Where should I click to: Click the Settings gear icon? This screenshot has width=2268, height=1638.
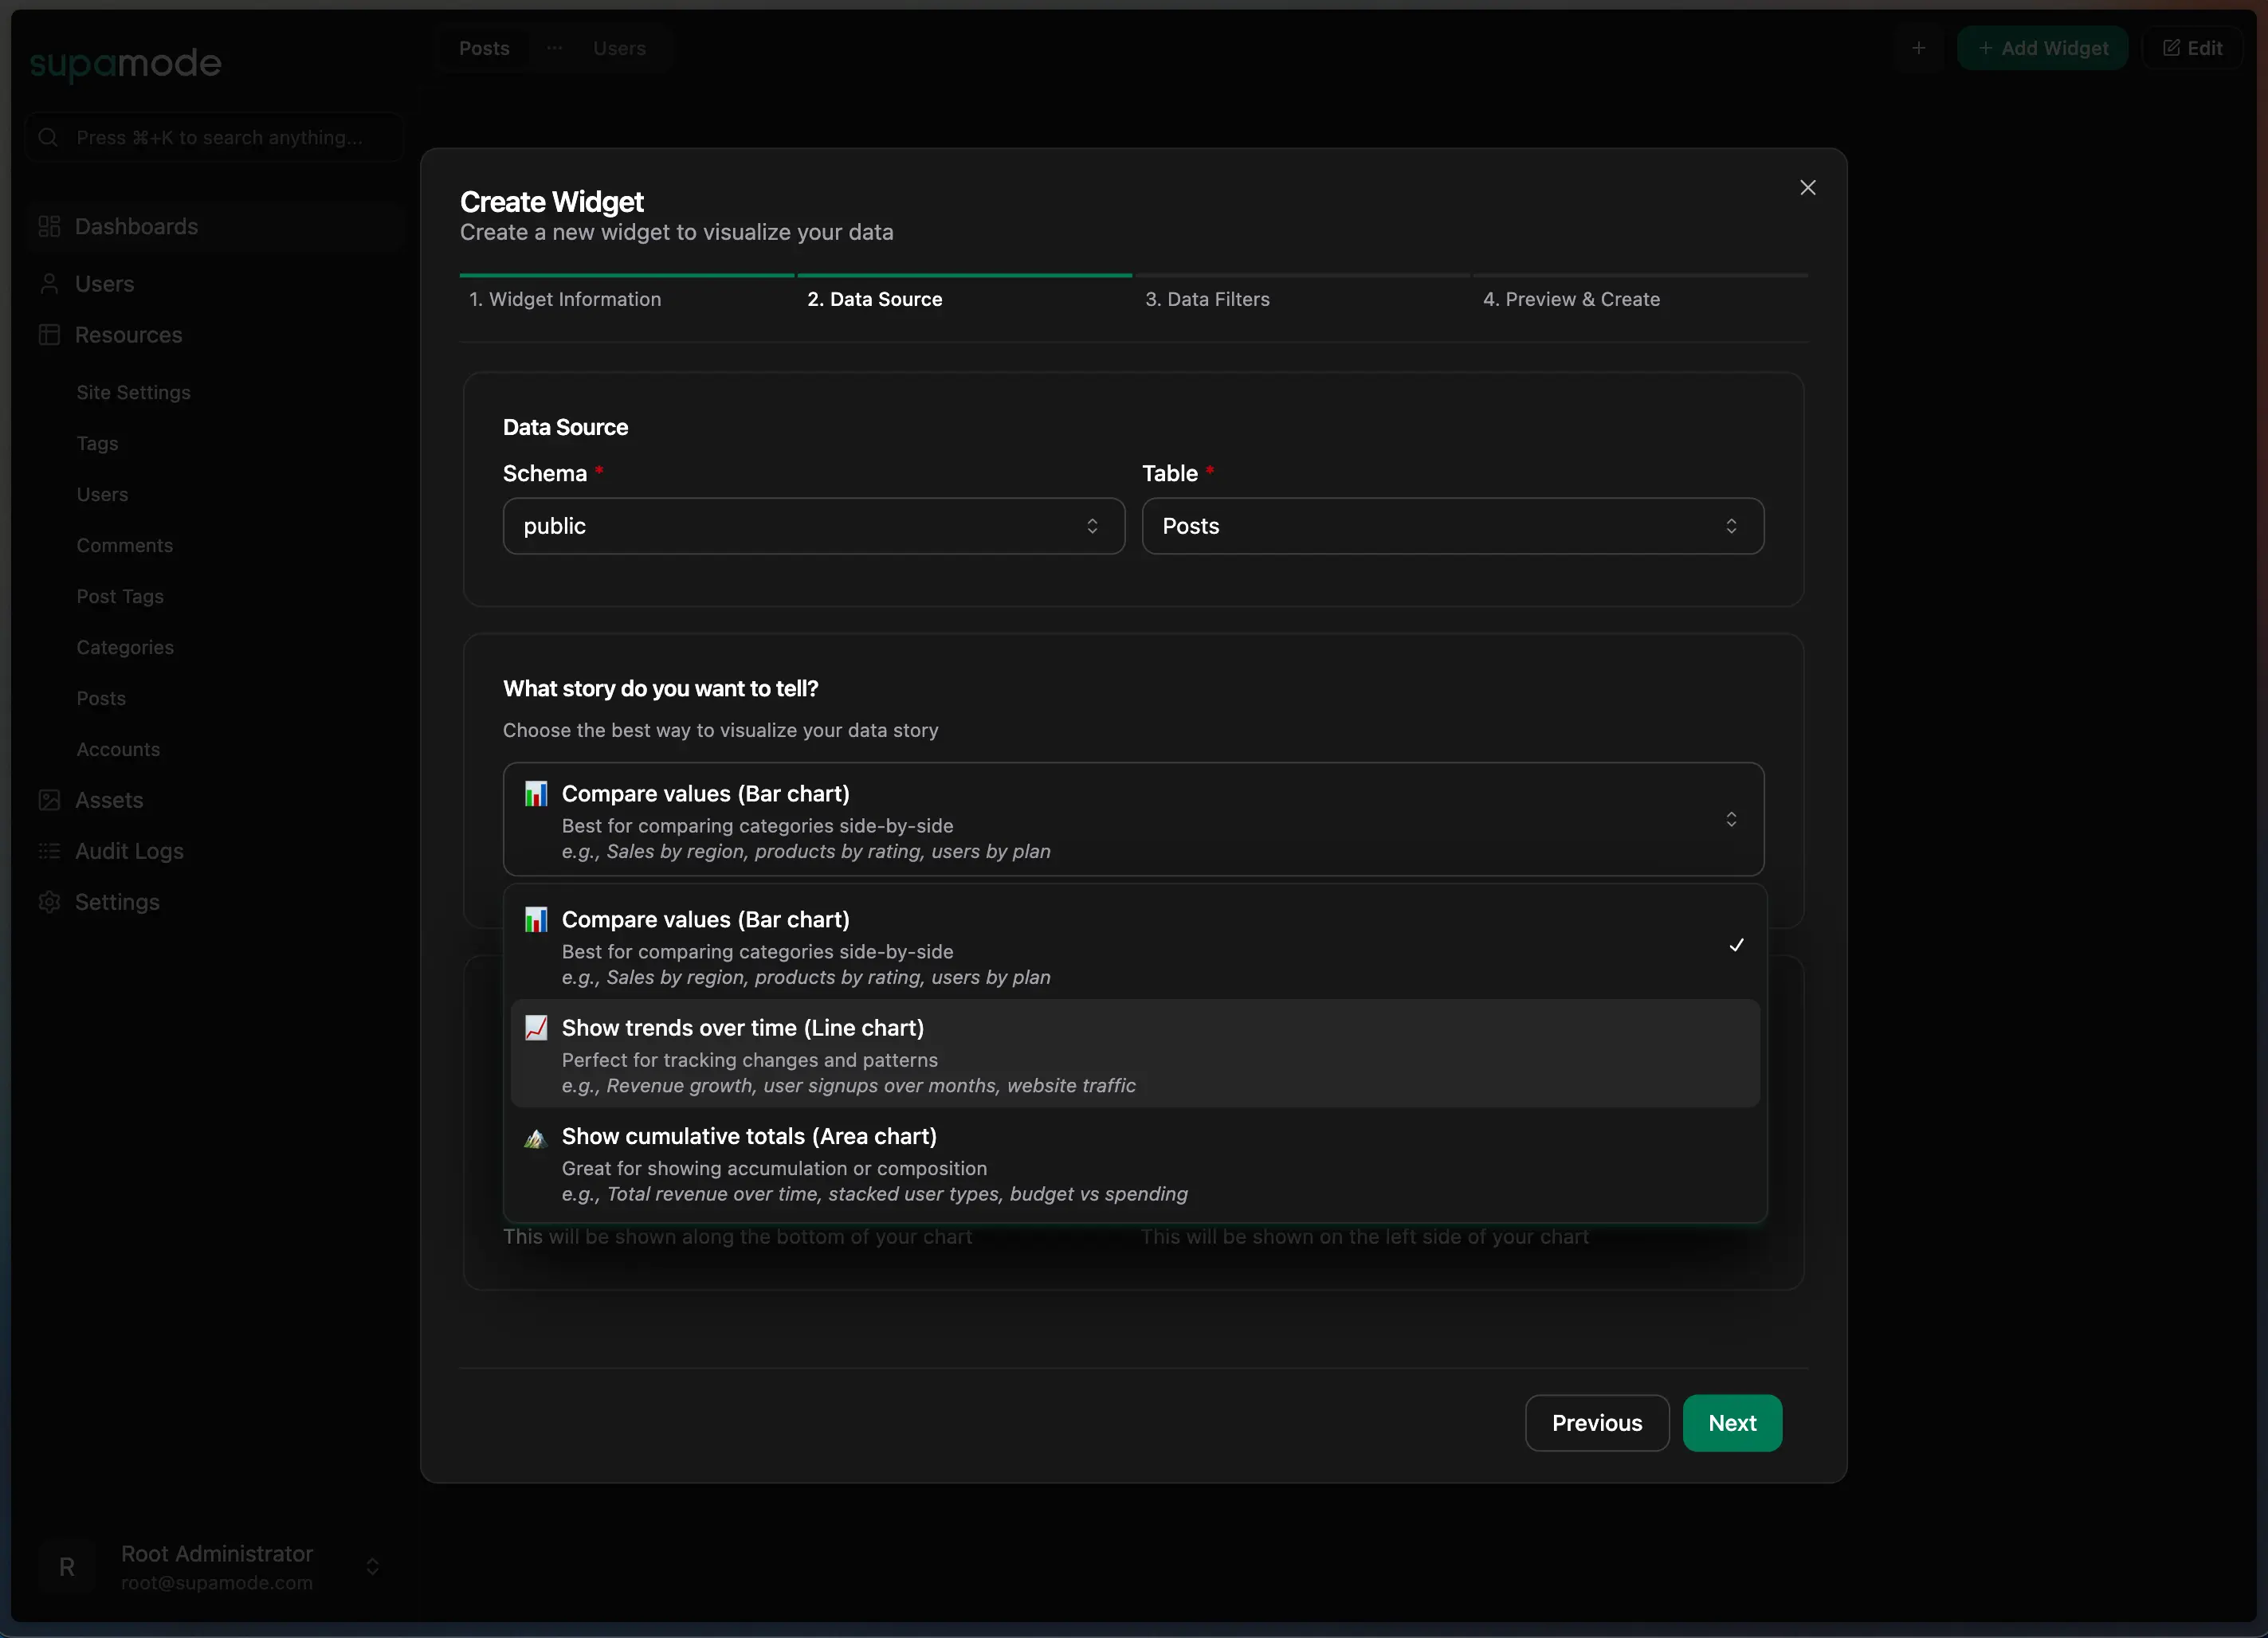49,901
